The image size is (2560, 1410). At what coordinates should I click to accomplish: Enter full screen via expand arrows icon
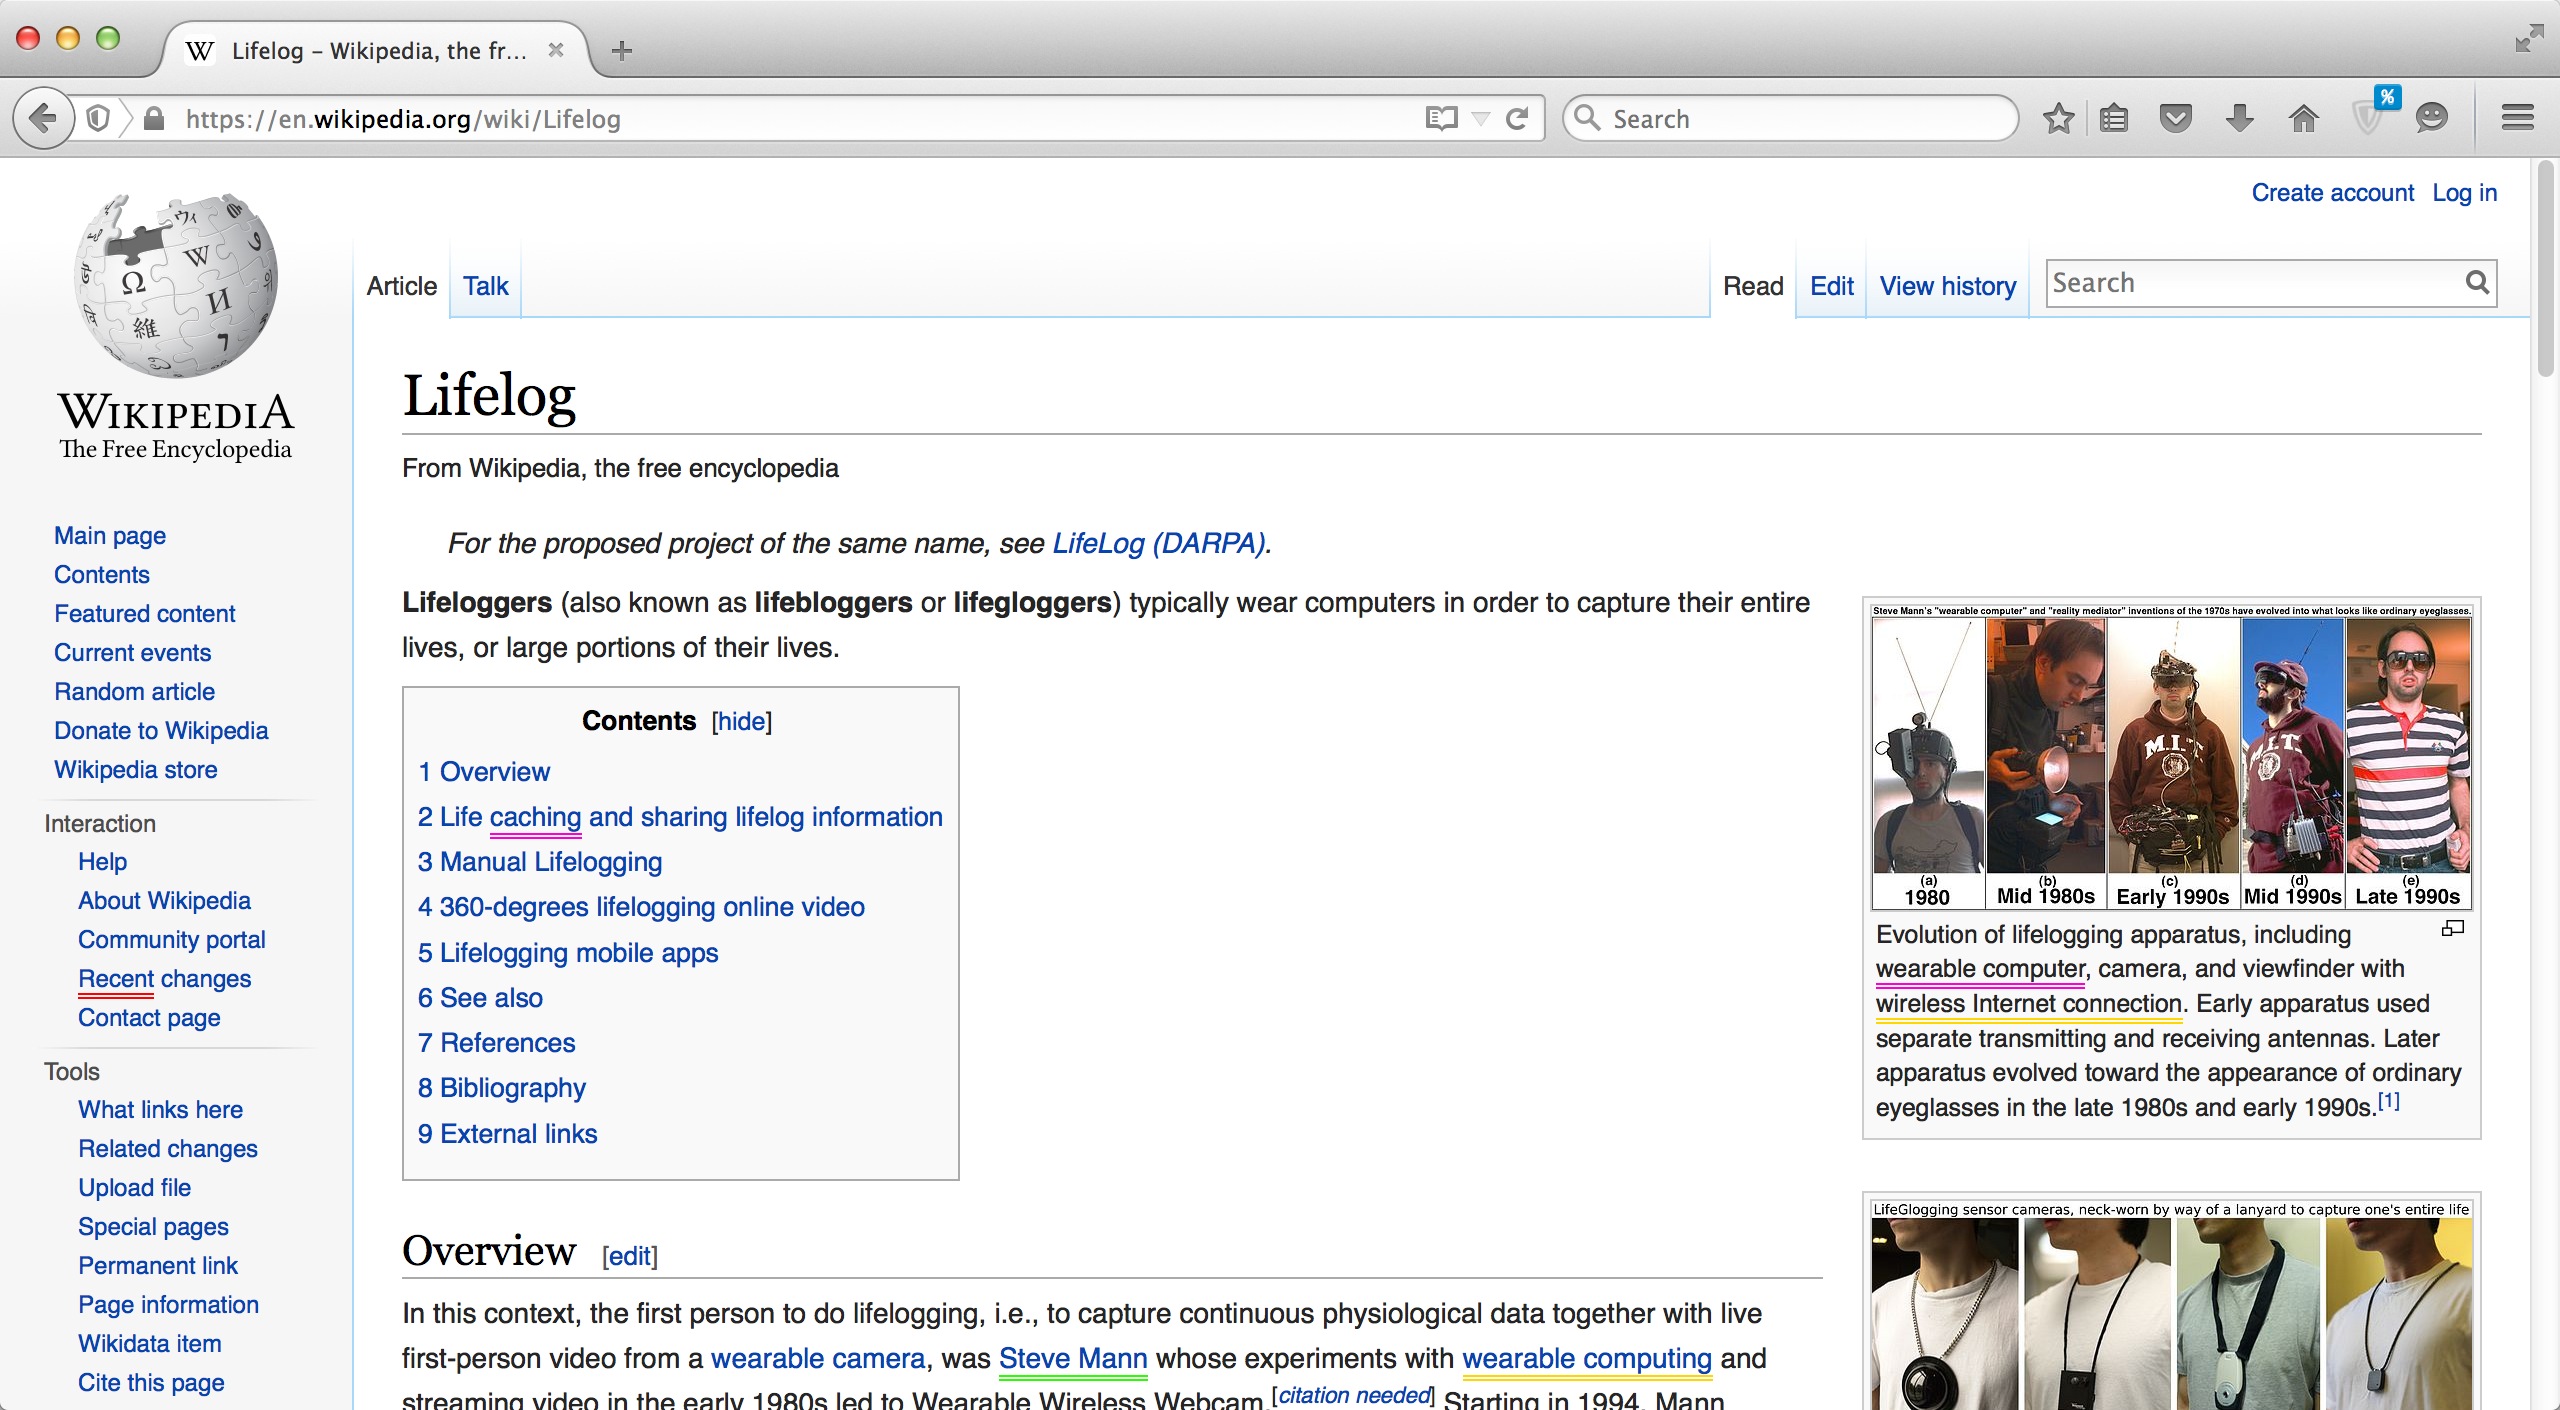click(x=2529, y=40)
